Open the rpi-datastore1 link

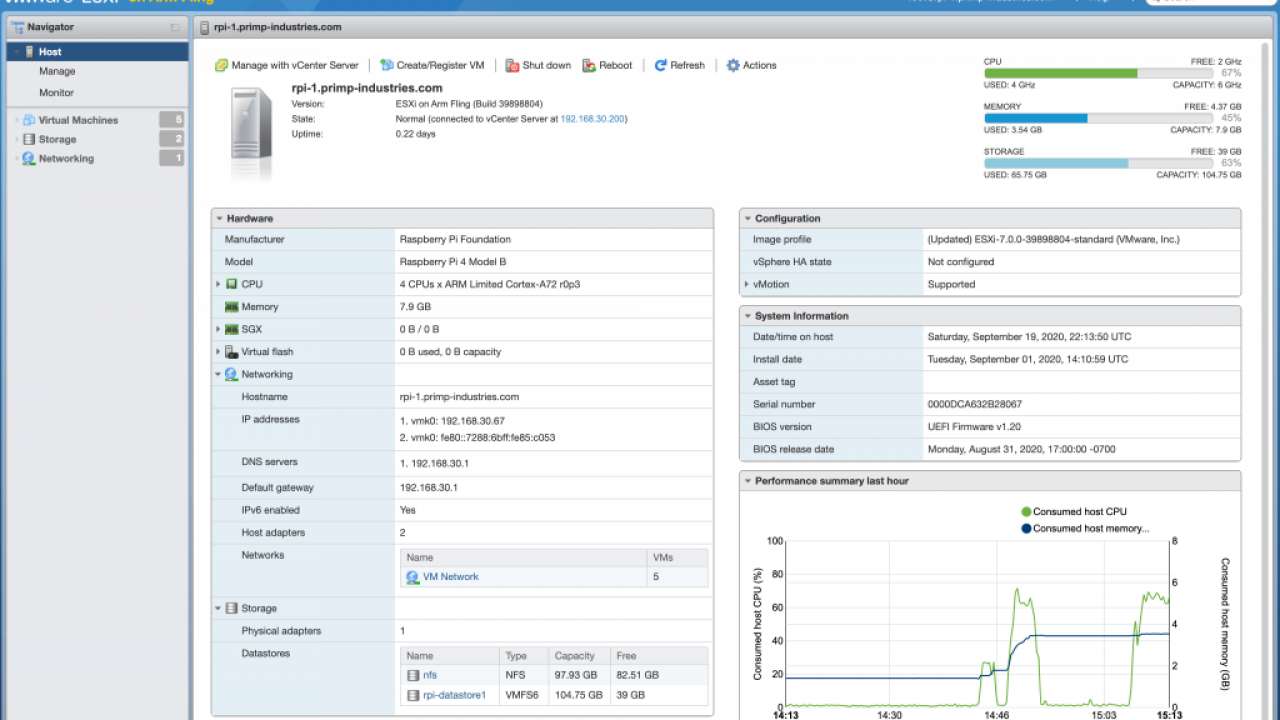click(454, 695)
